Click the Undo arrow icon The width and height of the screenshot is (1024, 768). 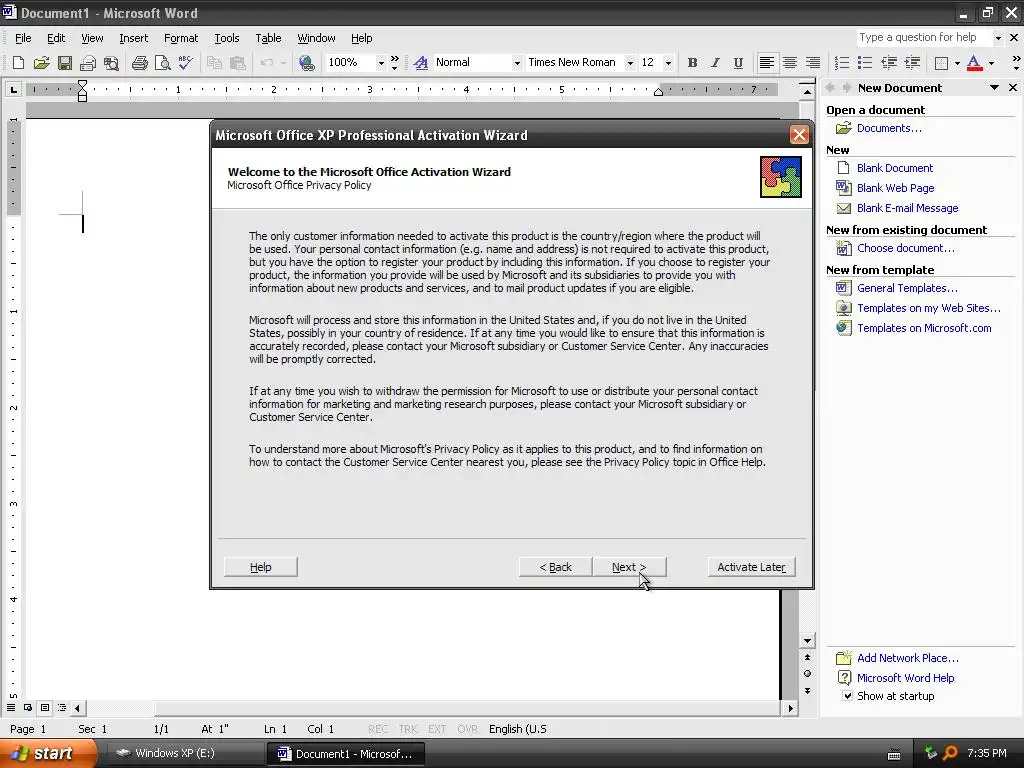pyautogui.click(x=266, y=63)
